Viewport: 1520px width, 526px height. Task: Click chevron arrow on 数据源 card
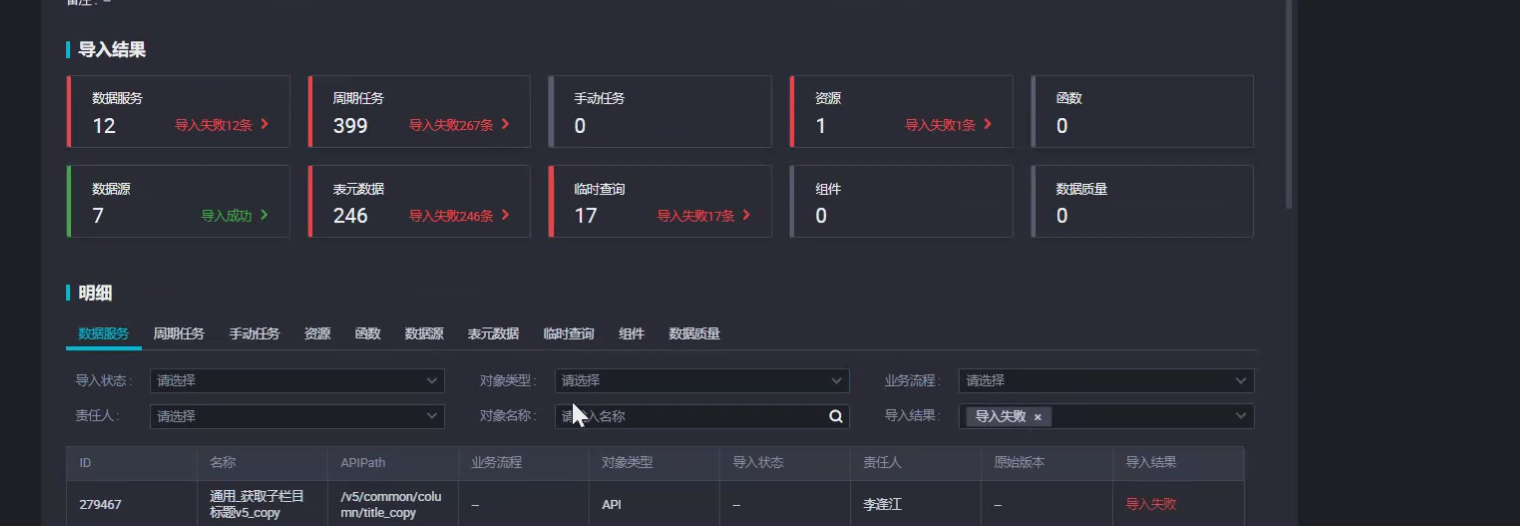click(x=264, y=215)
